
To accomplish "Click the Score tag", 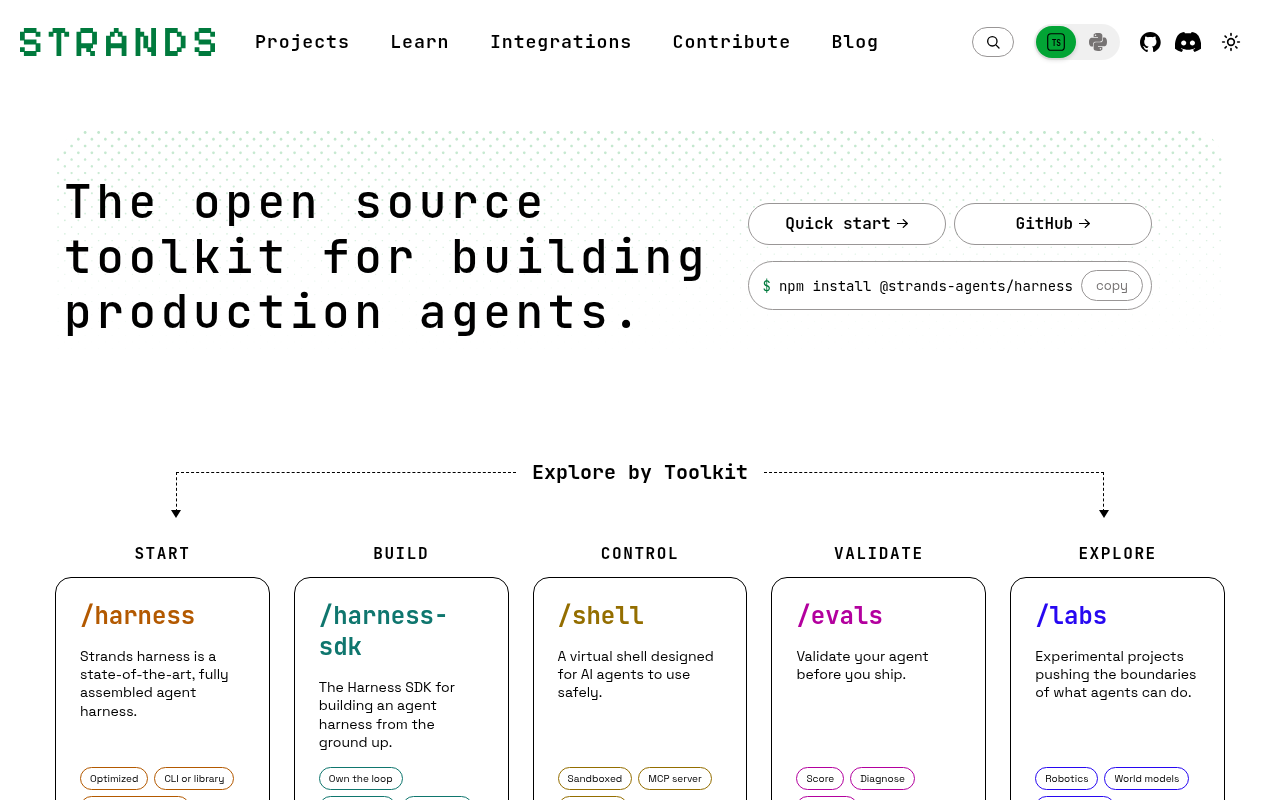I will (x=820, y=779).
